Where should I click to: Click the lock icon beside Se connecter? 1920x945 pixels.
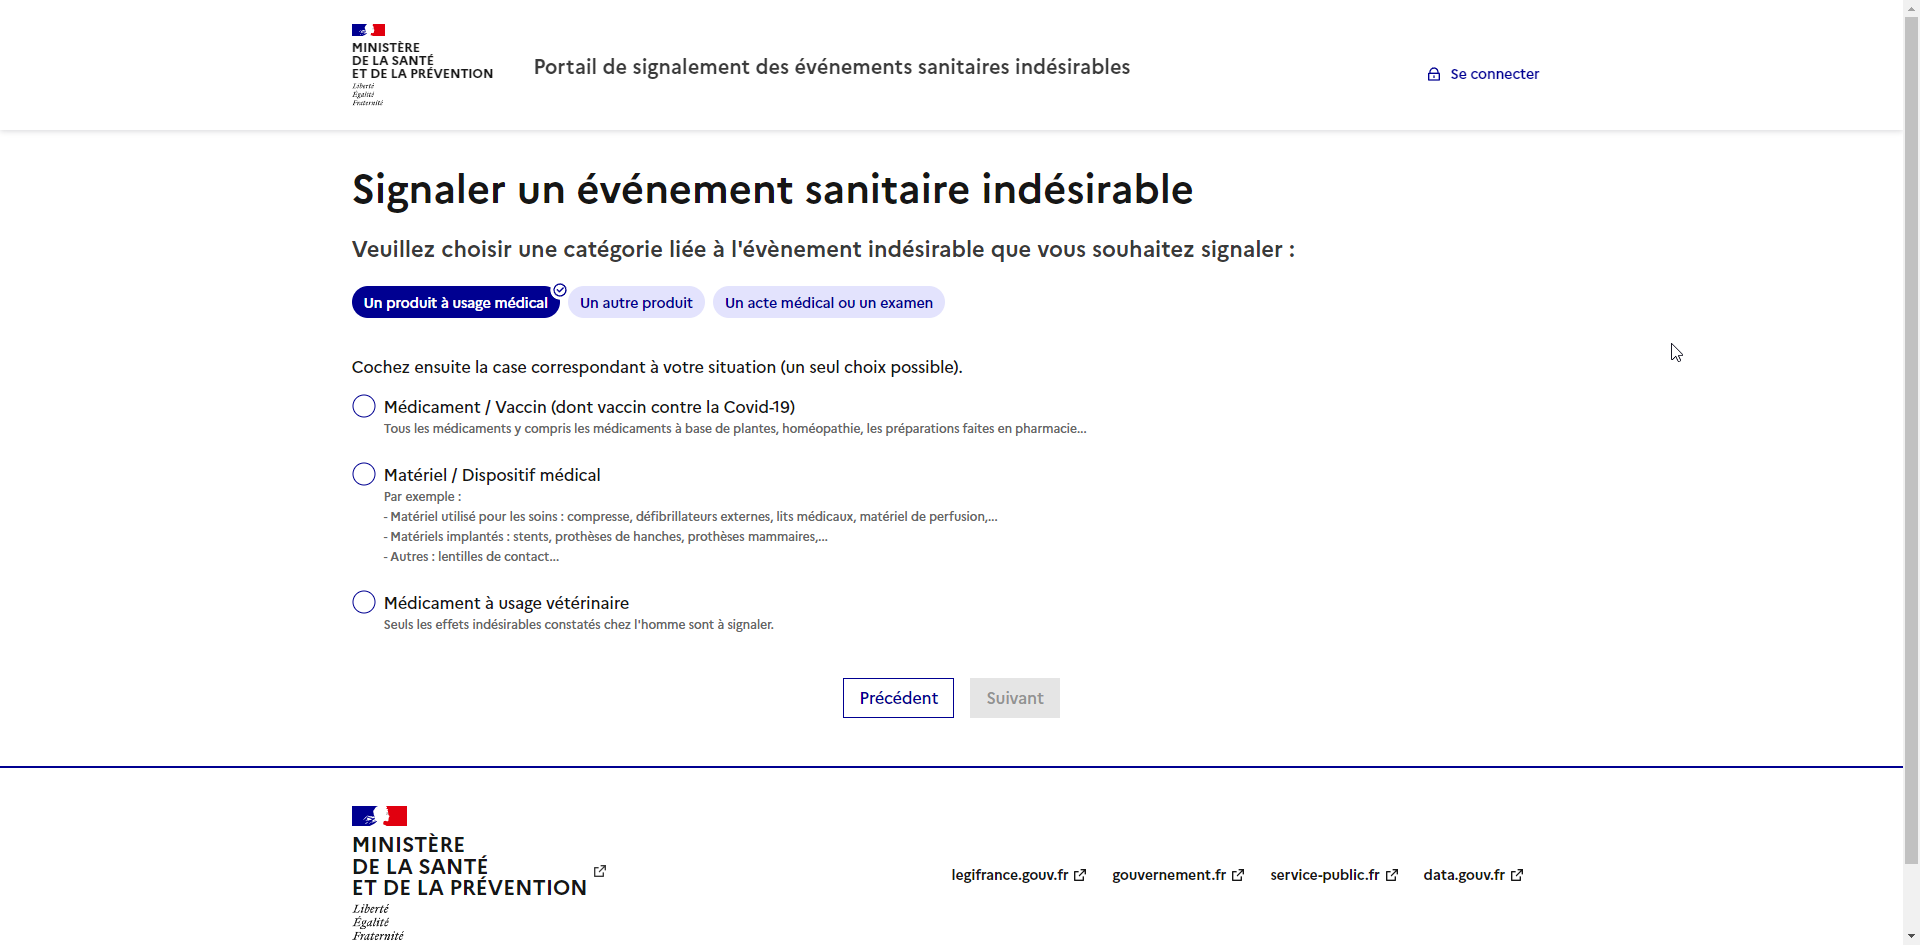[x=1433, y=74]
